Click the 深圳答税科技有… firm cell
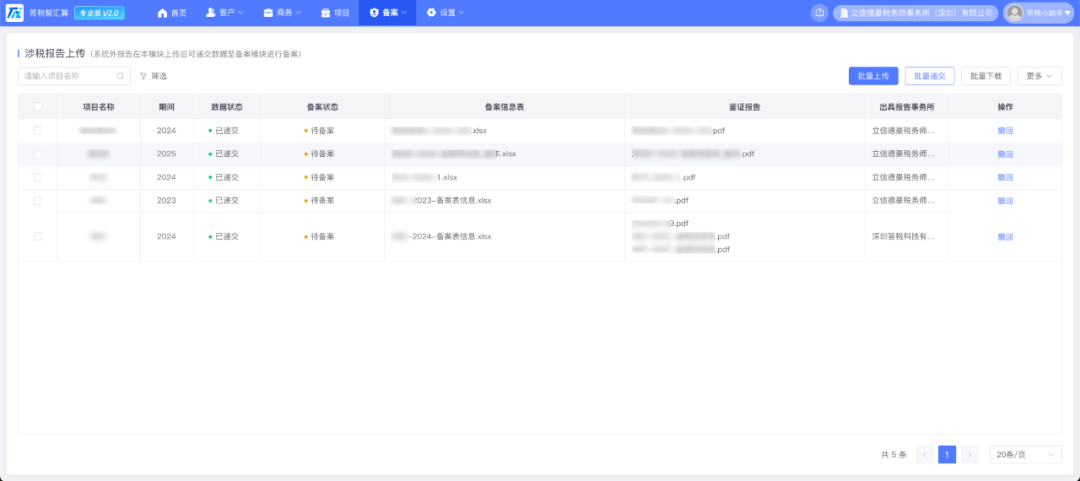The width and height of the screenshot is (1080, 481). [903, 236]
